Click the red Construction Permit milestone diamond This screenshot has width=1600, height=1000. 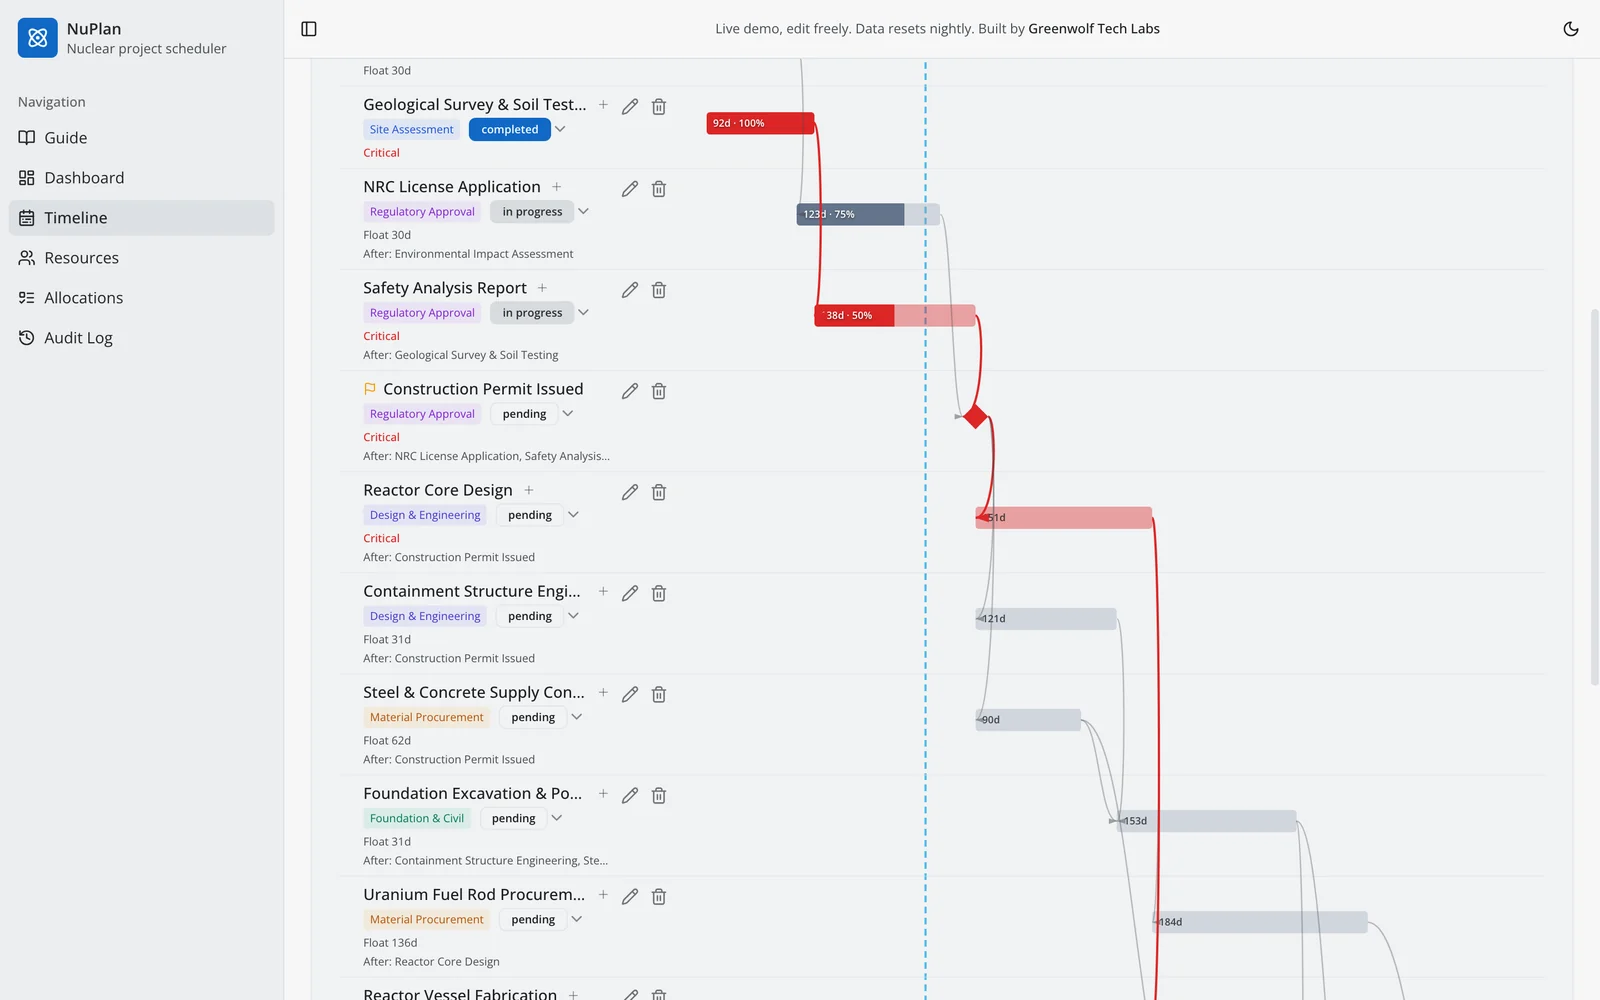975,416
